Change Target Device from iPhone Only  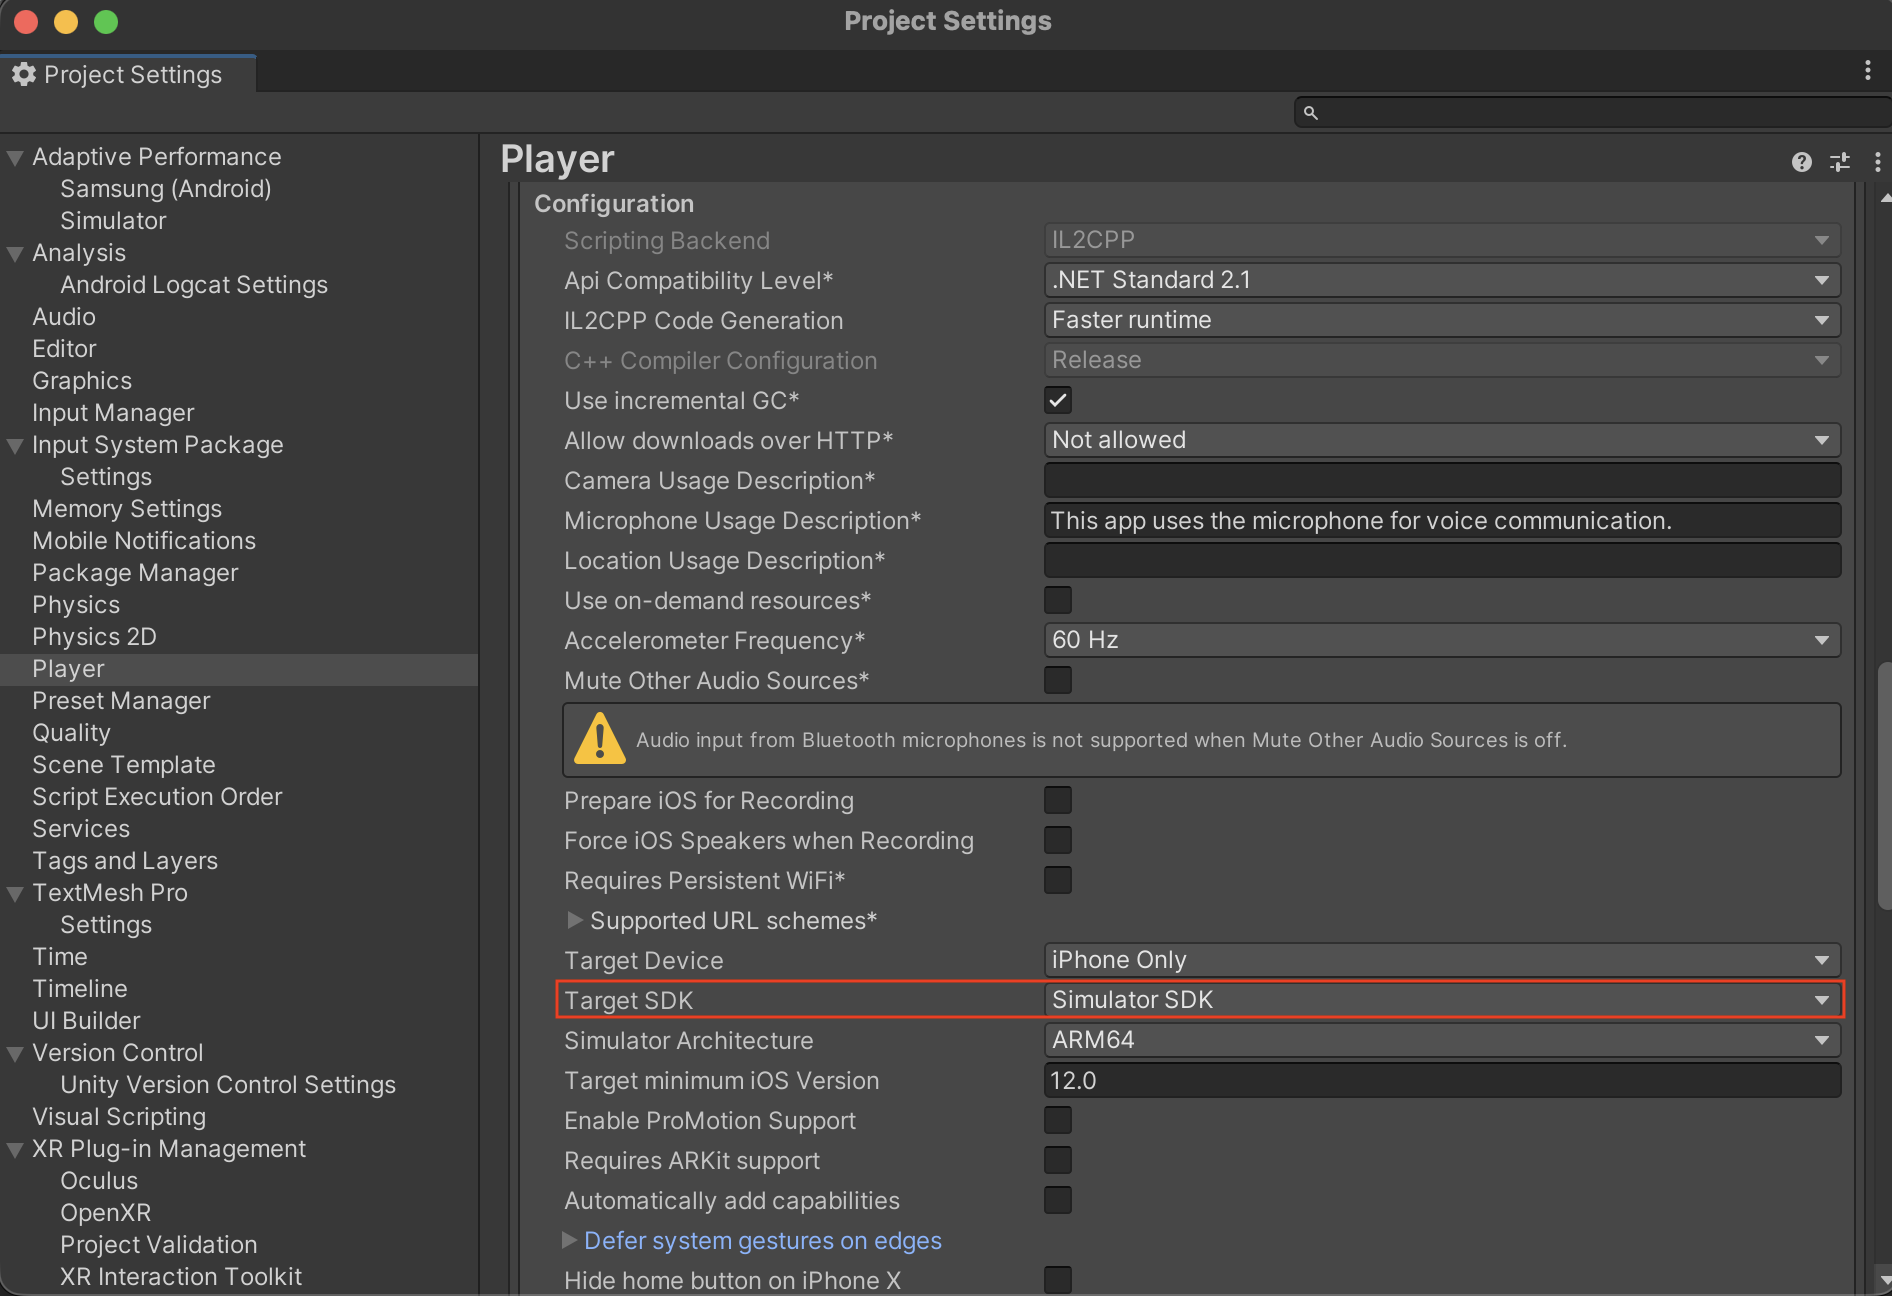1440,960
